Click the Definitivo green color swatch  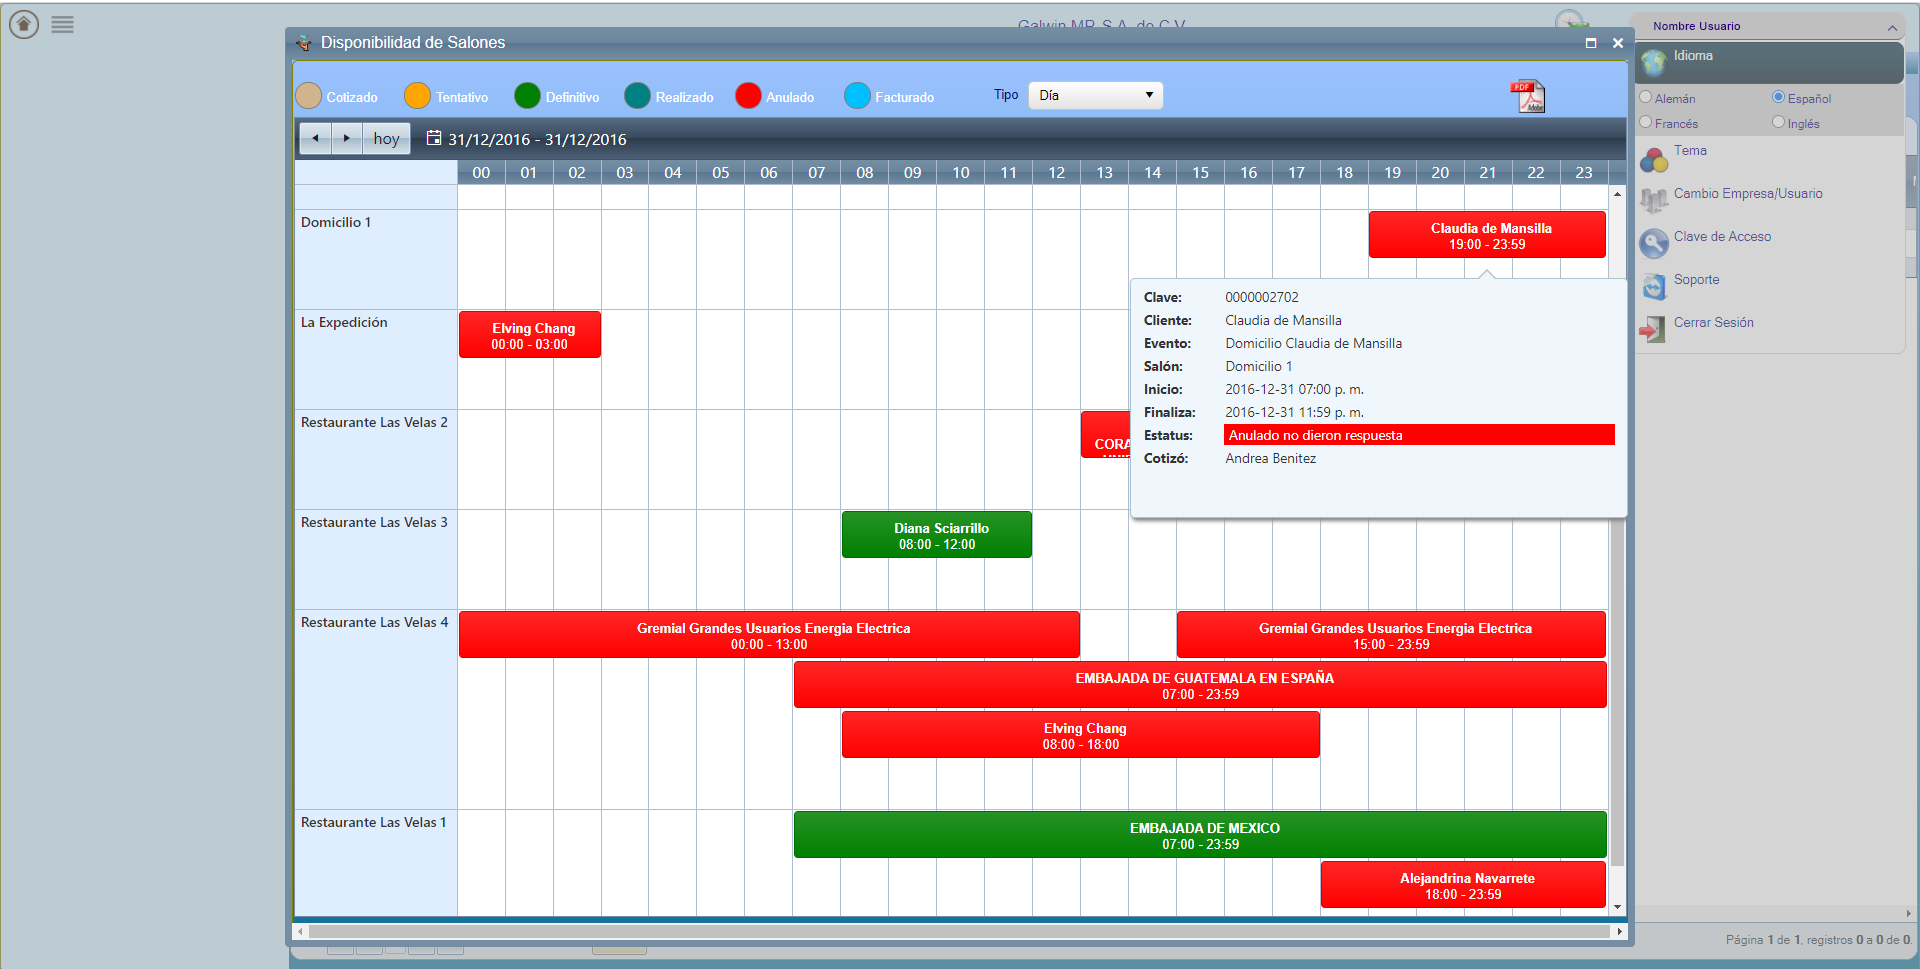click(527, 96)
